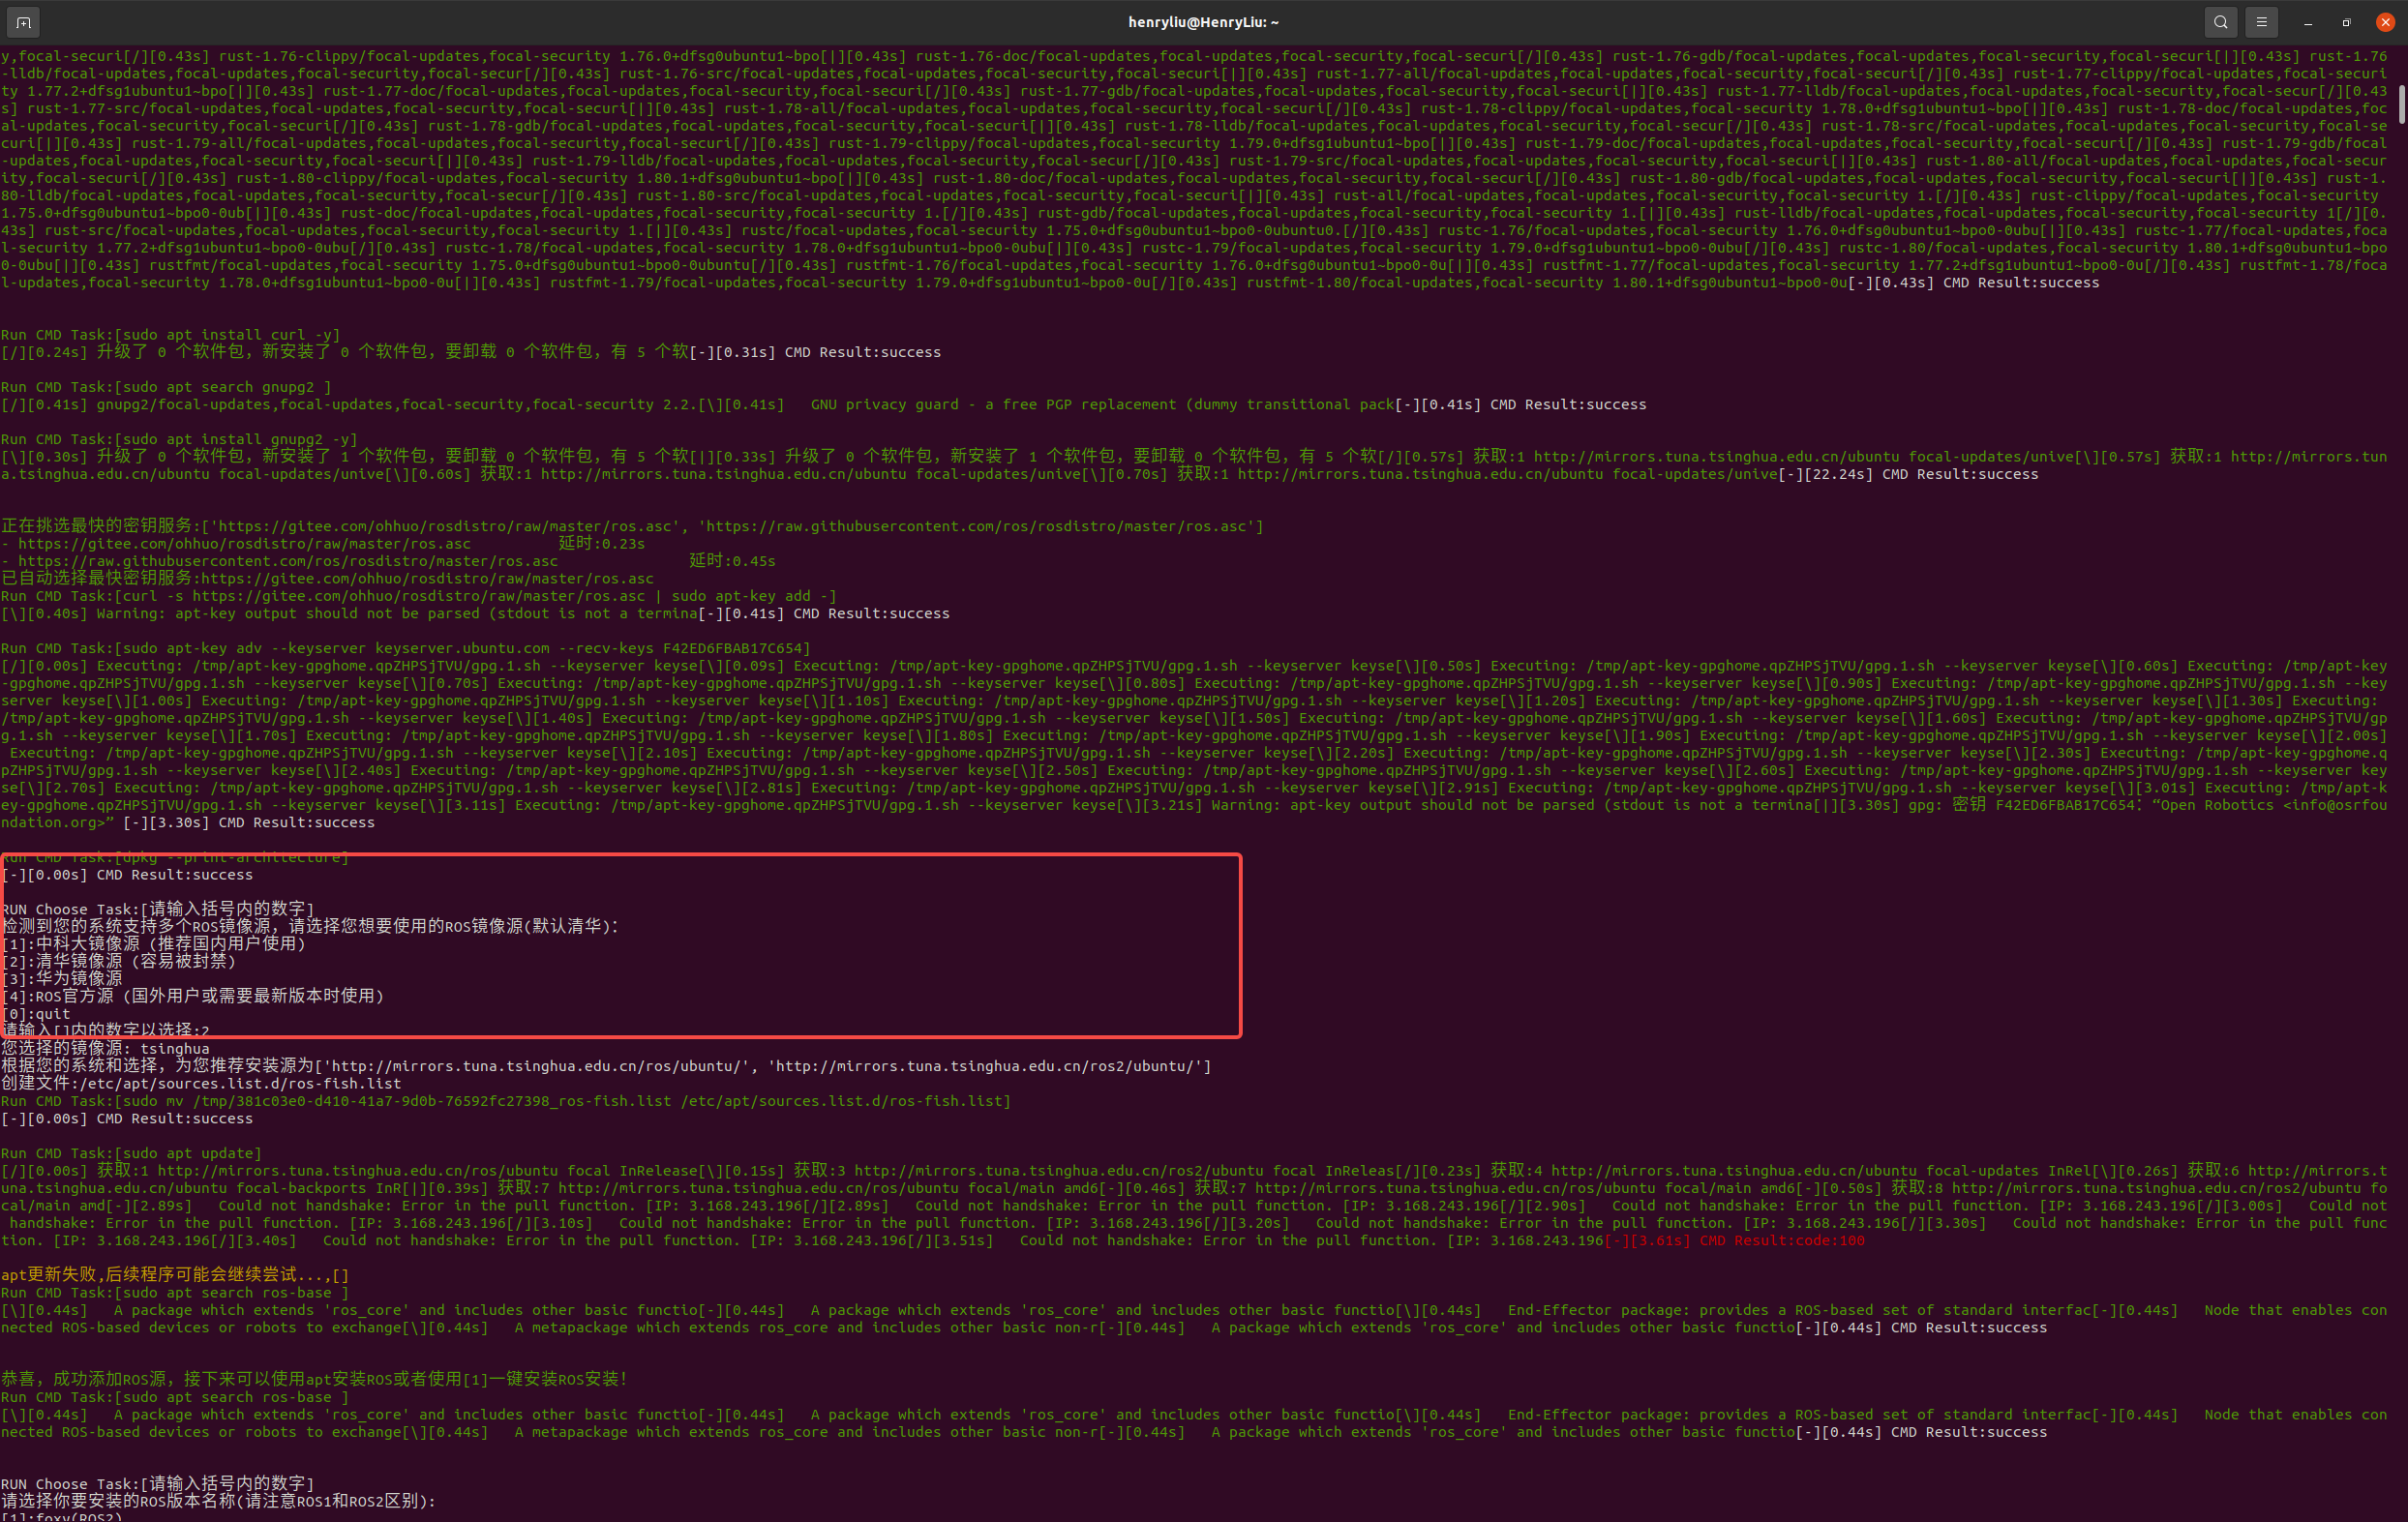Open the hamburger menu in header bar
The width and height of the screenshot is (2408, 1522).
(x=2261, y=21)
